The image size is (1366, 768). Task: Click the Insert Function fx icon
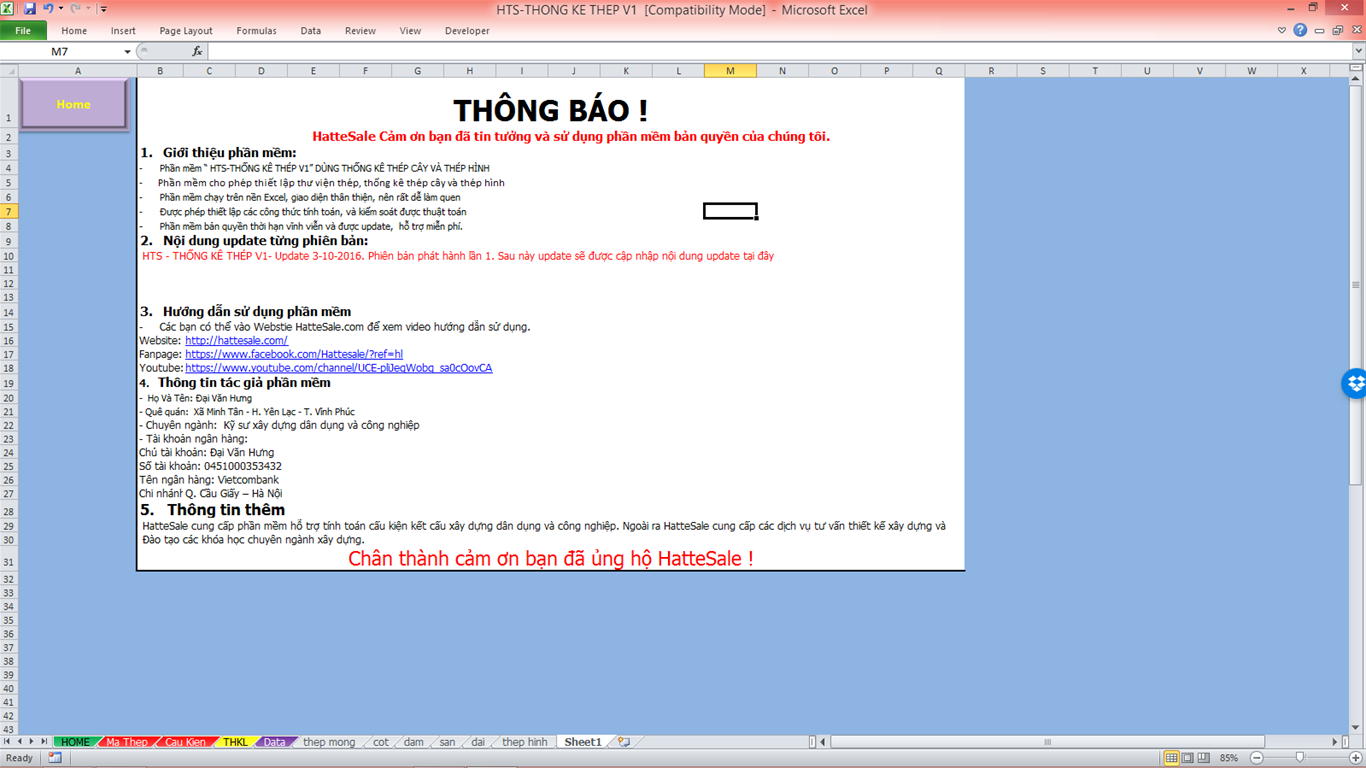pyautogui.click(x=197, y=51)
